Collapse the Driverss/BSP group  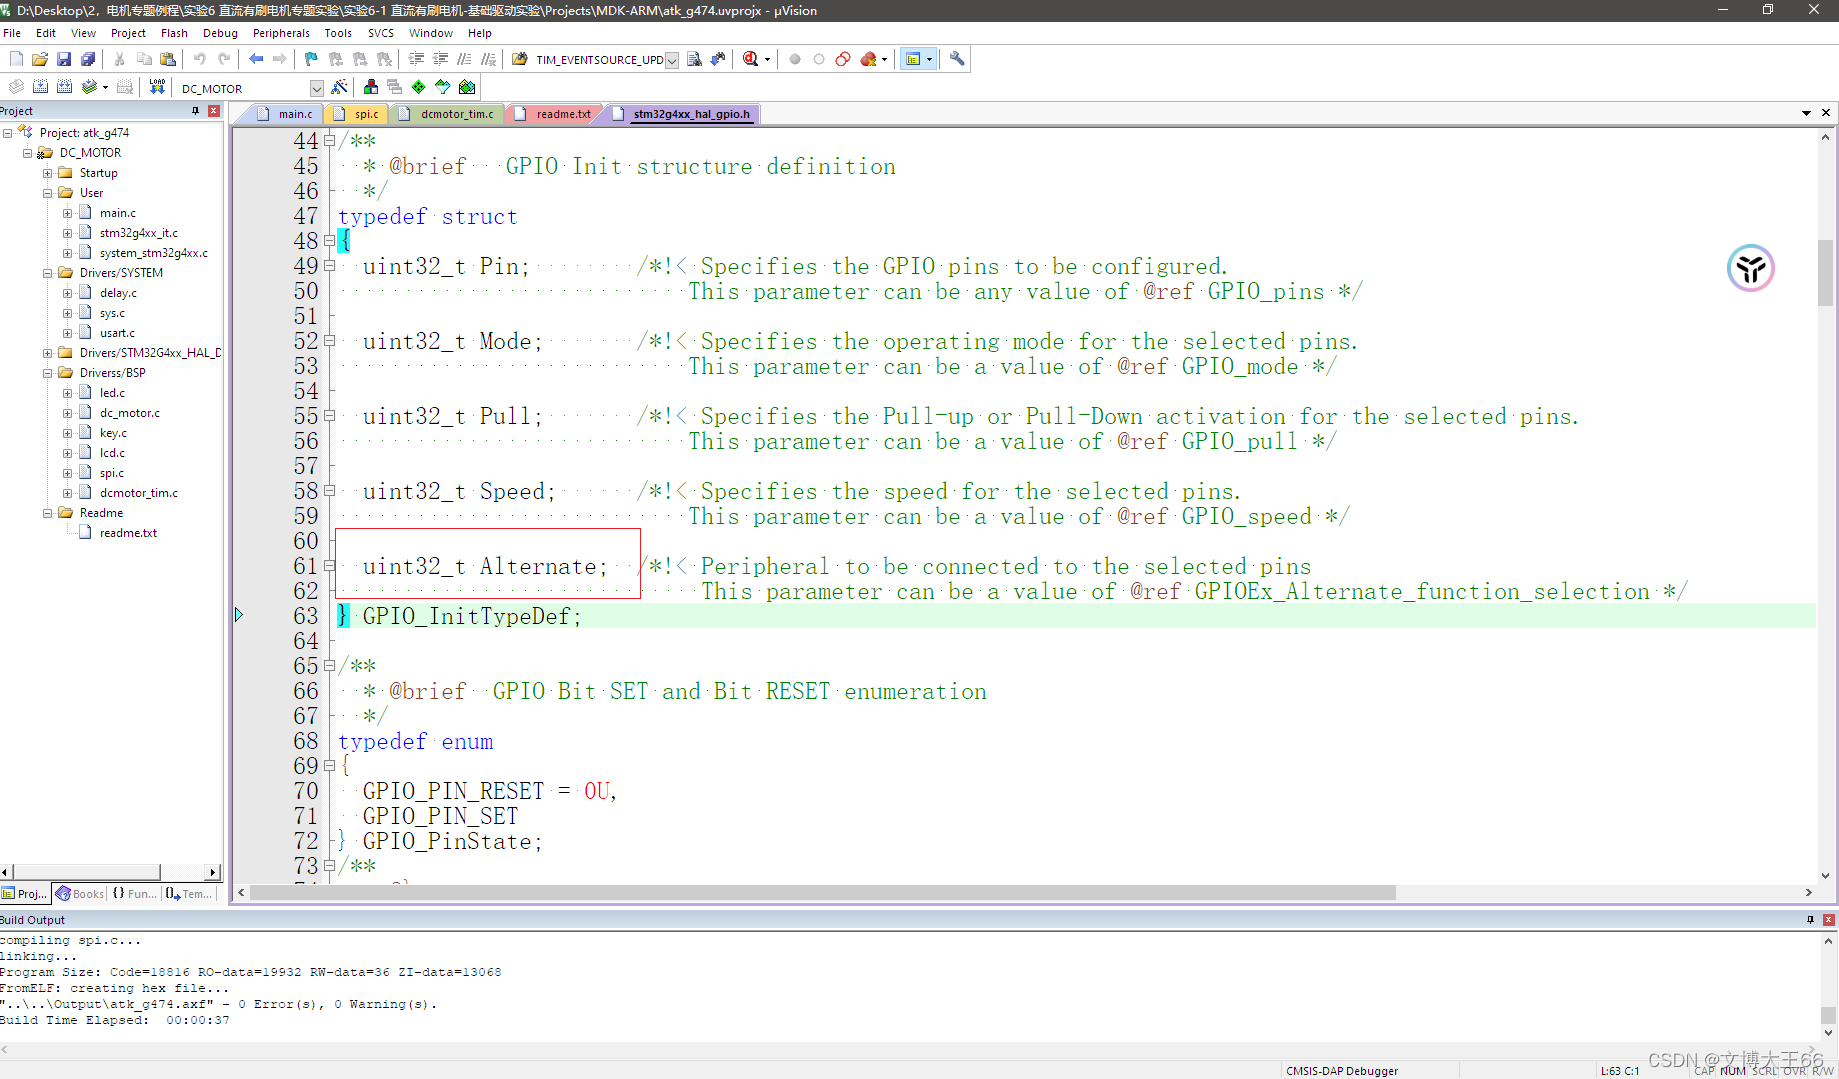pos(48,373)
